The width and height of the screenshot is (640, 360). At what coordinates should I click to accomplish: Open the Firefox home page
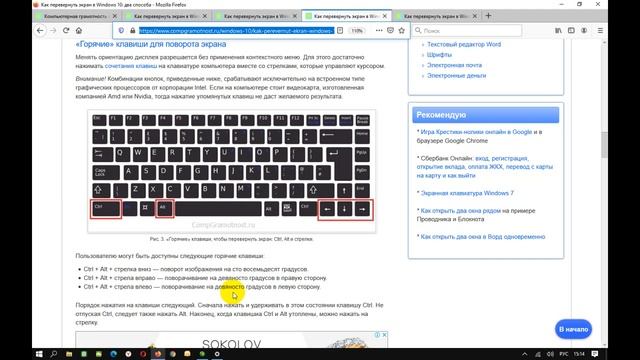[x=79, y=31]
